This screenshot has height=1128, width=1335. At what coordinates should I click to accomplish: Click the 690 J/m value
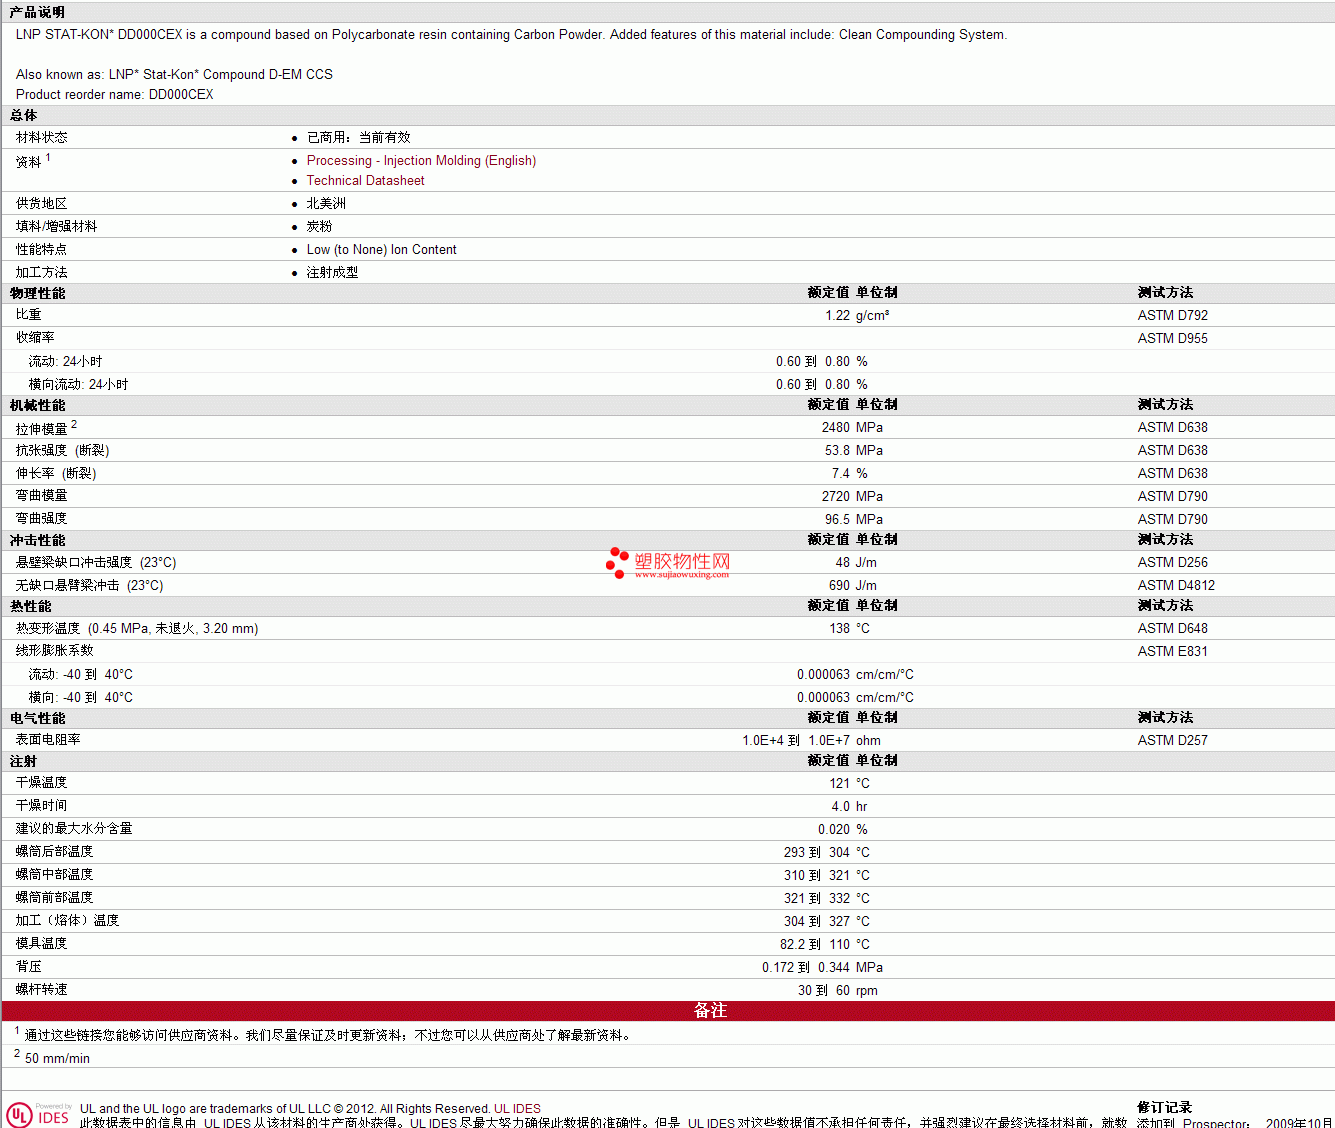pos(853,586)
